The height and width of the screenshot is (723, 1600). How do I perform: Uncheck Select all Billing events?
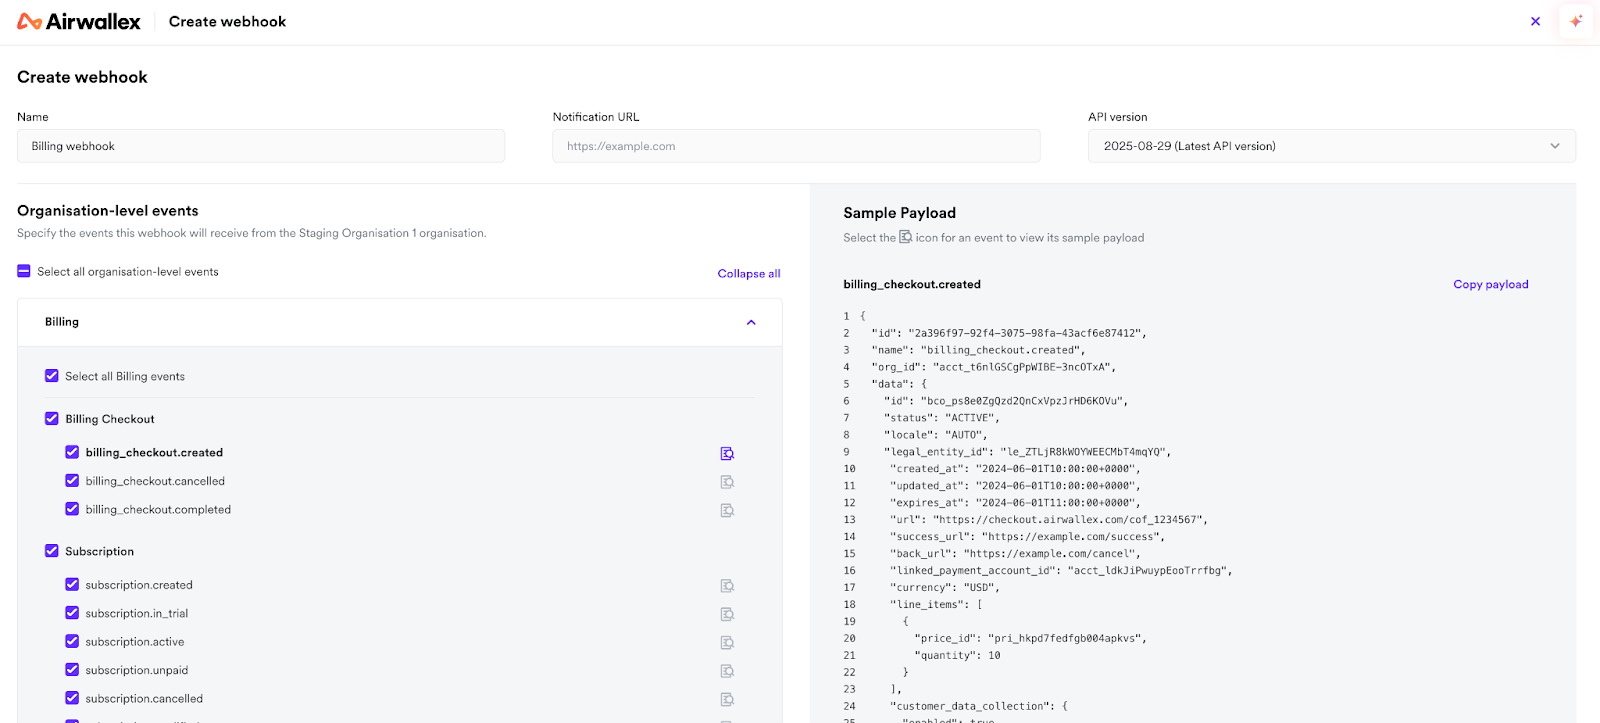(x=52, y=376)
